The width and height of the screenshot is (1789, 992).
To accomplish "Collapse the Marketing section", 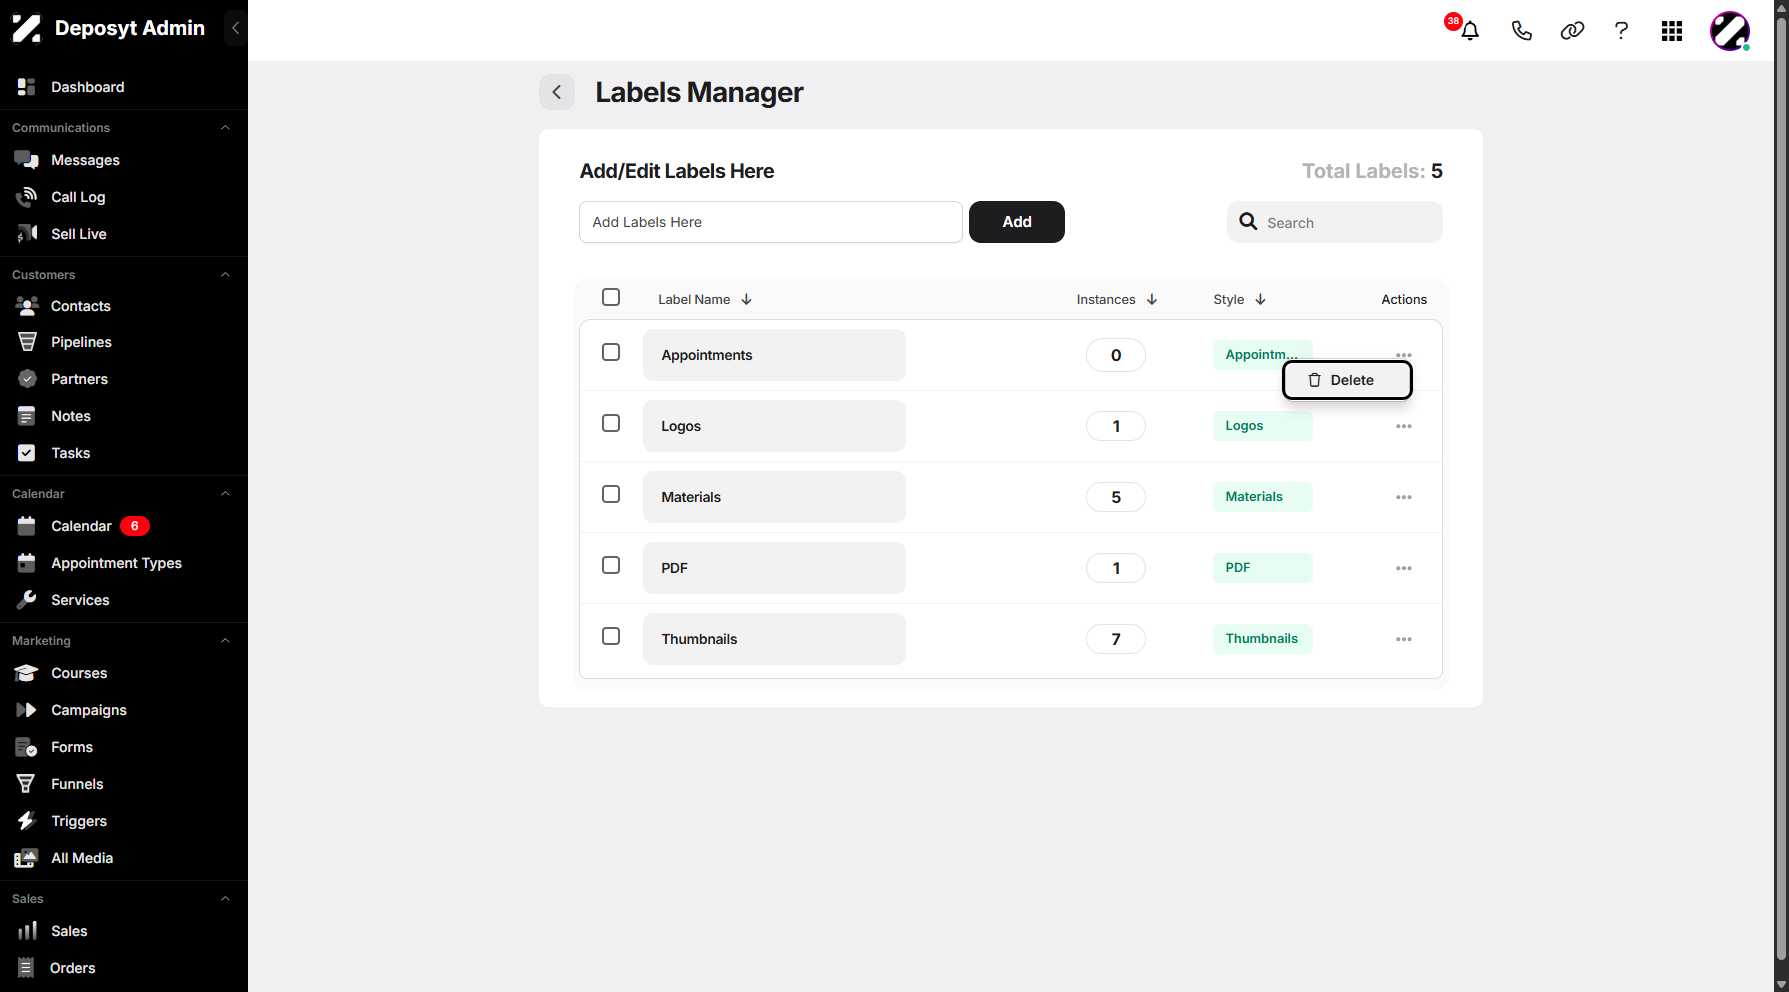I will pyautogui.click(x=225, y=641).
